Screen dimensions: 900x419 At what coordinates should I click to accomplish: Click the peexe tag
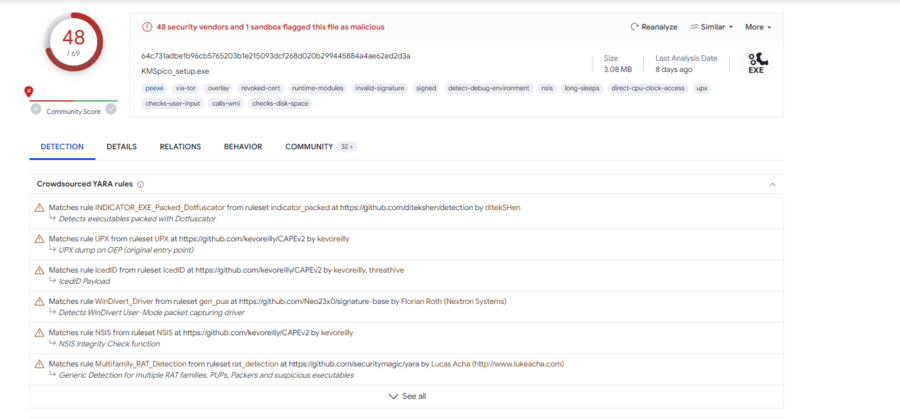point(155,88)
